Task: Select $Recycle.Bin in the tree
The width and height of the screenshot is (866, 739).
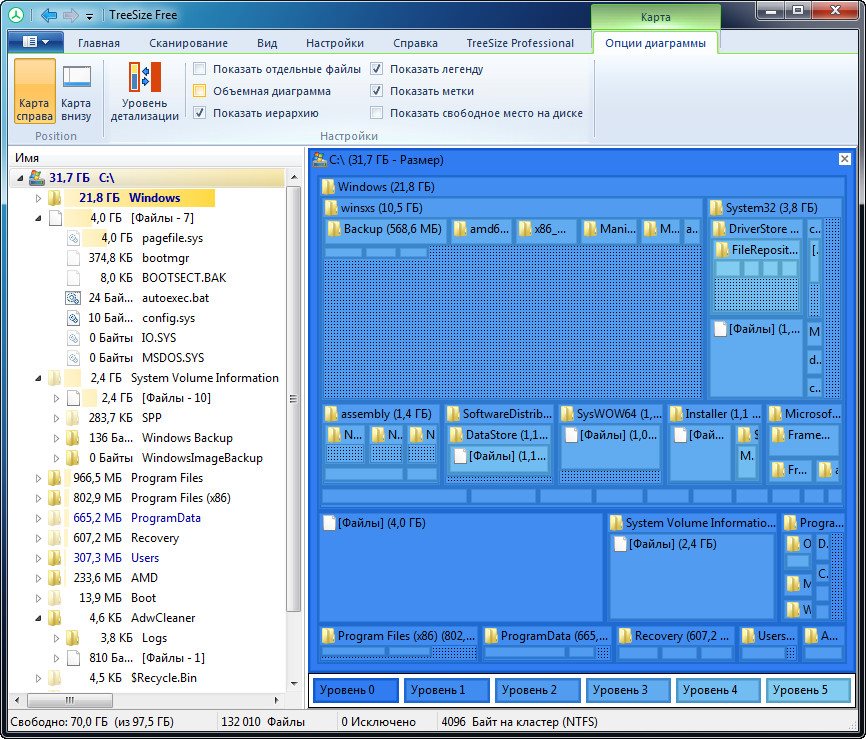Action: pos(163,678)
